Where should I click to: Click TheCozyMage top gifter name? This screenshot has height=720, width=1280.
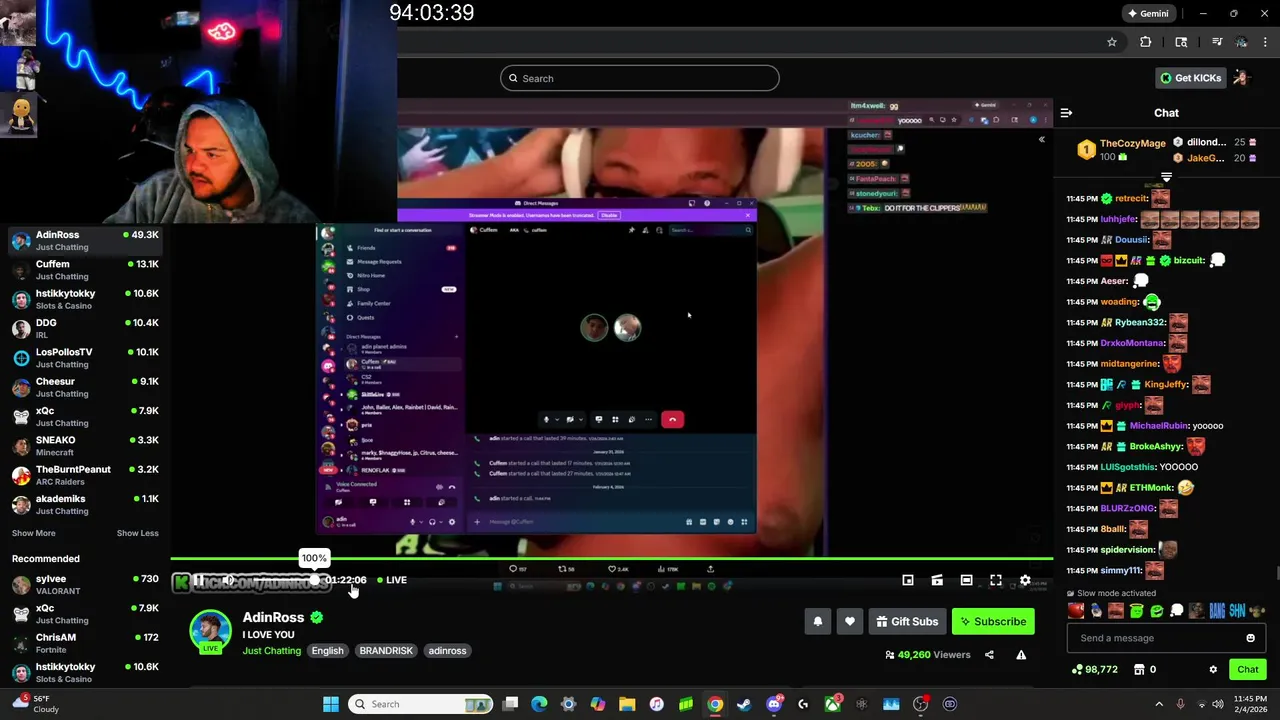(x=1133, y=143)
